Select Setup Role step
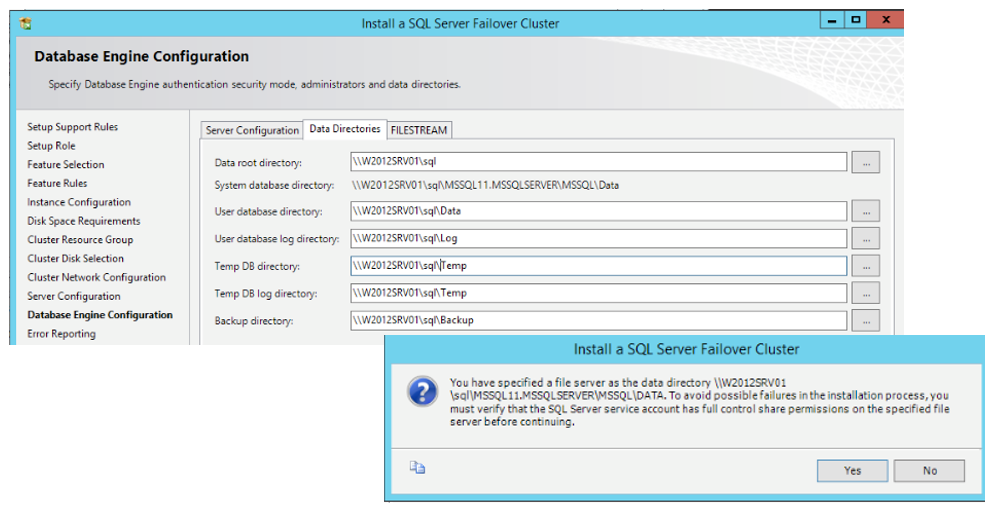The width and height of the screenshot is (999, 515). (x=52, y=146)
